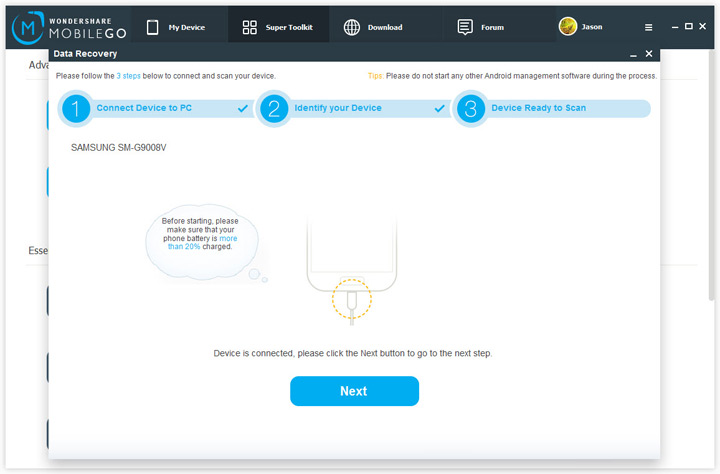This screenshot has height=474, width=720.
Task: Click 'Connect Device to PC' step label
Action: tap(144, 108)
